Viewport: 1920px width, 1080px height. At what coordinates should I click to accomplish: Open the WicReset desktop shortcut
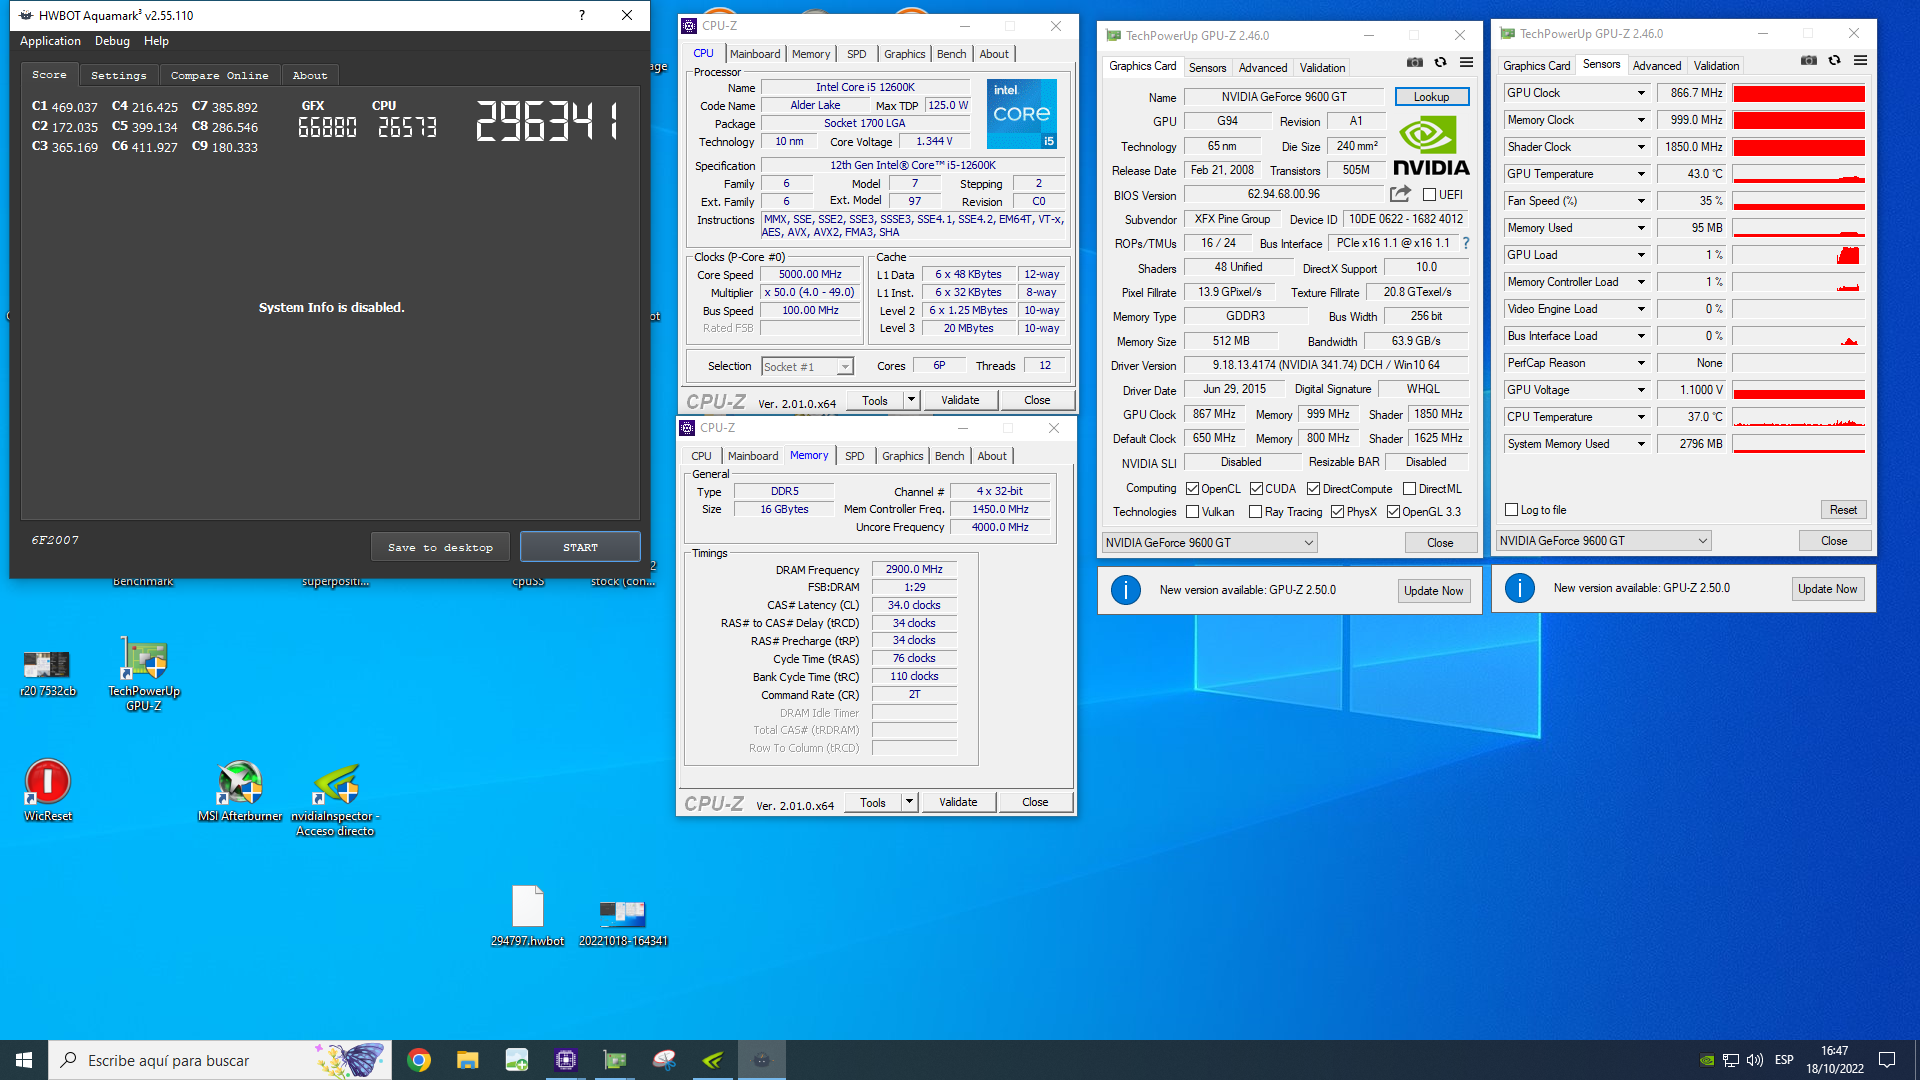[47, 790]
